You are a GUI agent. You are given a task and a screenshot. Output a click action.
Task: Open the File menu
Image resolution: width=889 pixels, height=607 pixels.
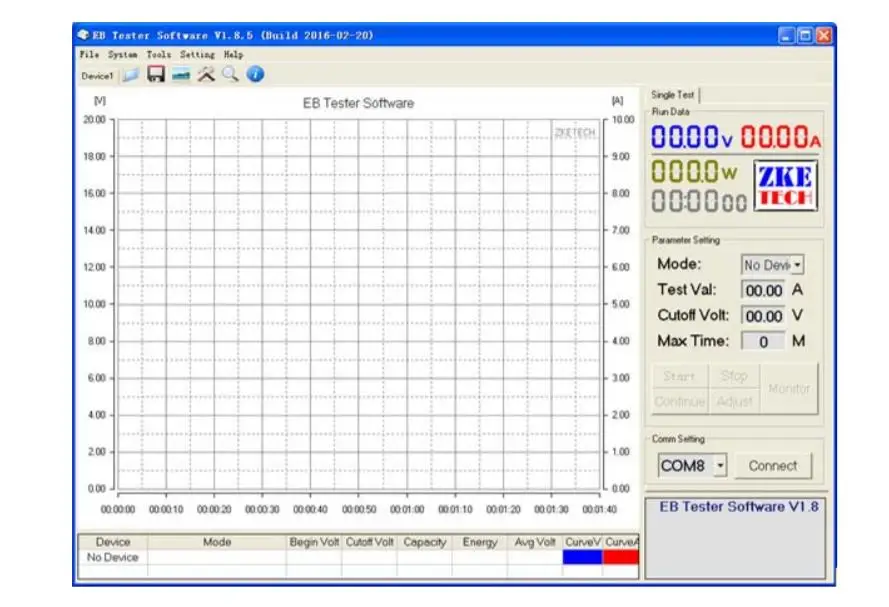89,54
